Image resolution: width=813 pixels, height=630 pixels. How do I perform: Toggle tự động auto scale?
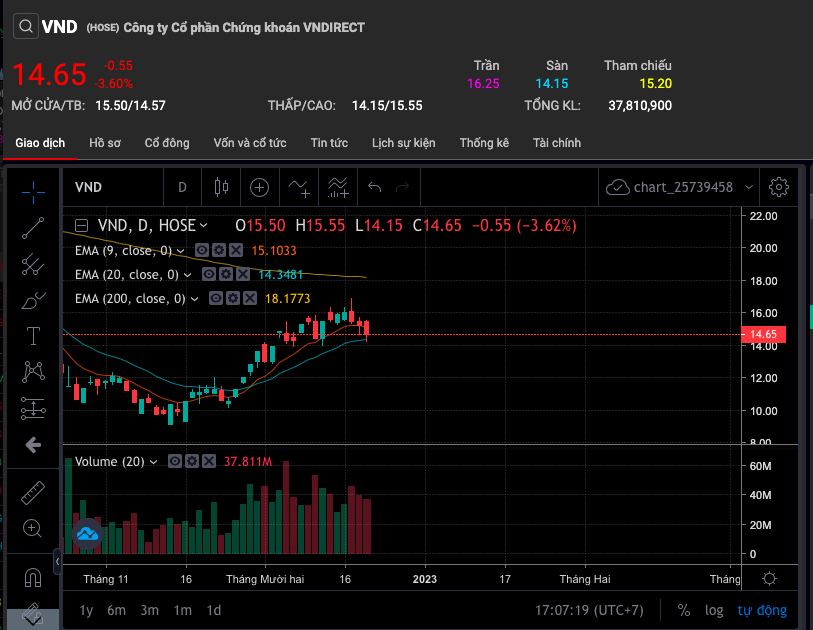point(762,610)
